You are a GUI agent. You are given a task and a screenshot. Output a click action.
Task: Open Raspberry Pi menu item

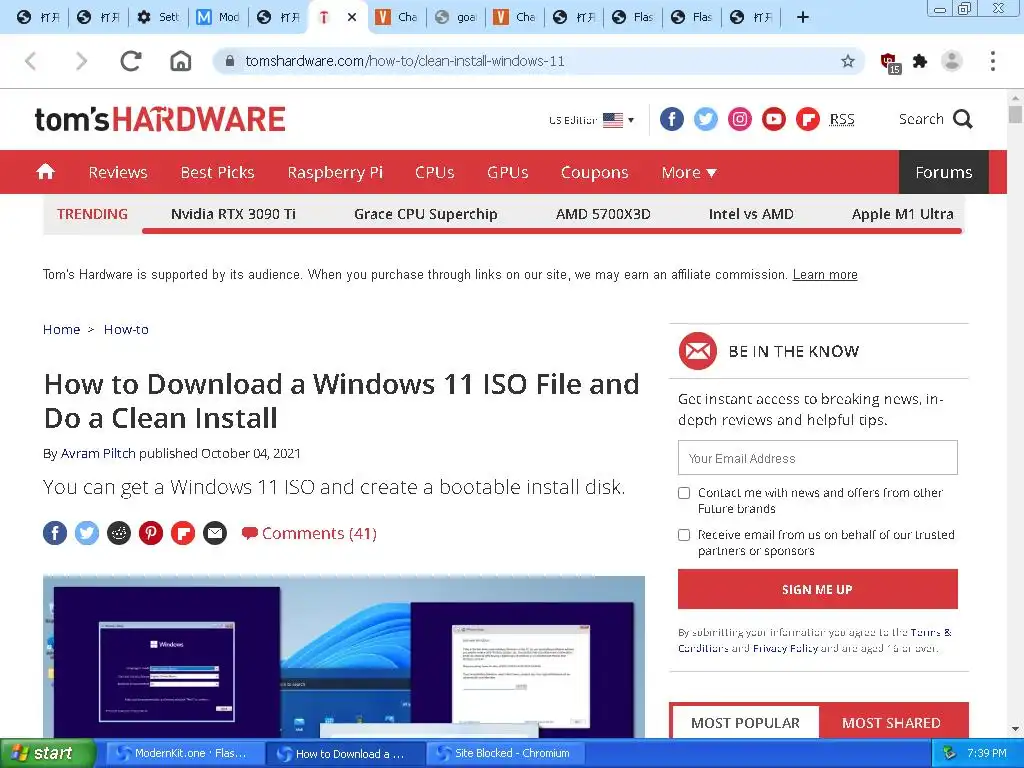335,172
